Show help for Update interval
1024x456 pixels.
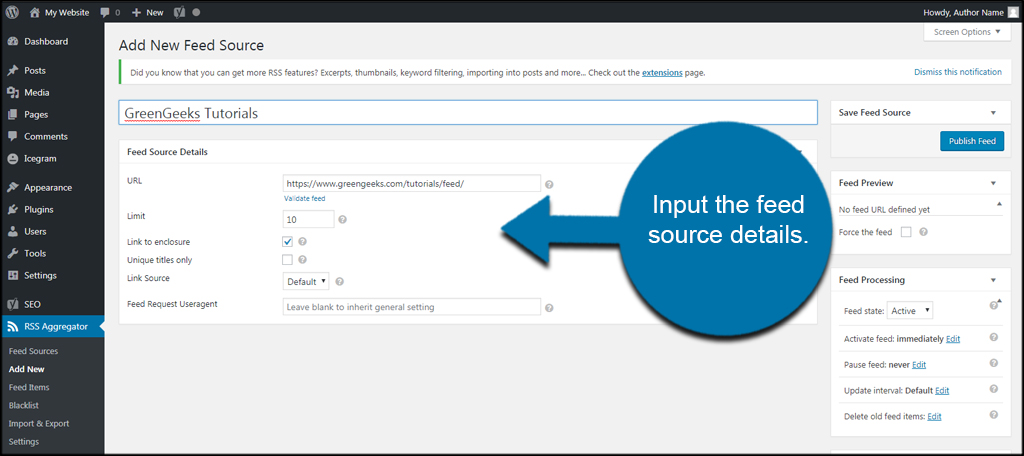tap(993, 389)
